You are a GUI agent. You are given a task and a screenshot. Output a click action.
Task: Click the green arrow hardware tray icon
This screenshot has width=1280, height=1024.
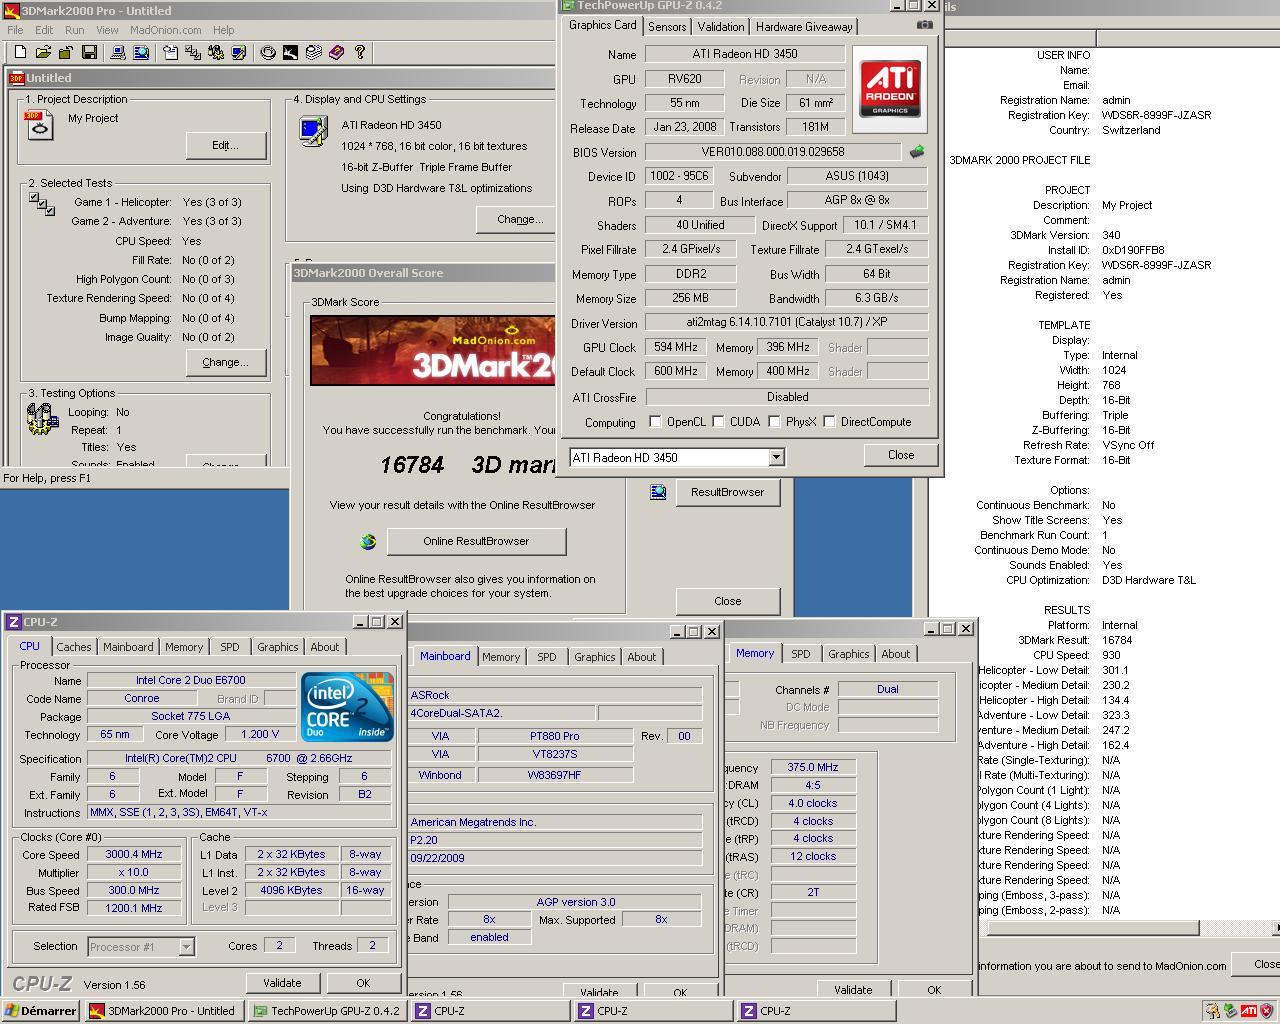click(1230, 1011)
